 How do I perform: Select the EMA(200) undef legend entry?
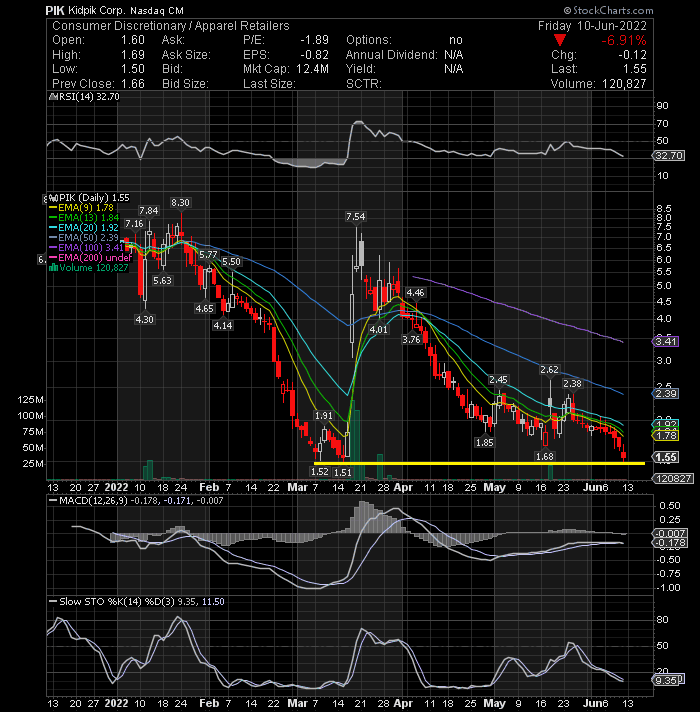(x=90, y=258)
